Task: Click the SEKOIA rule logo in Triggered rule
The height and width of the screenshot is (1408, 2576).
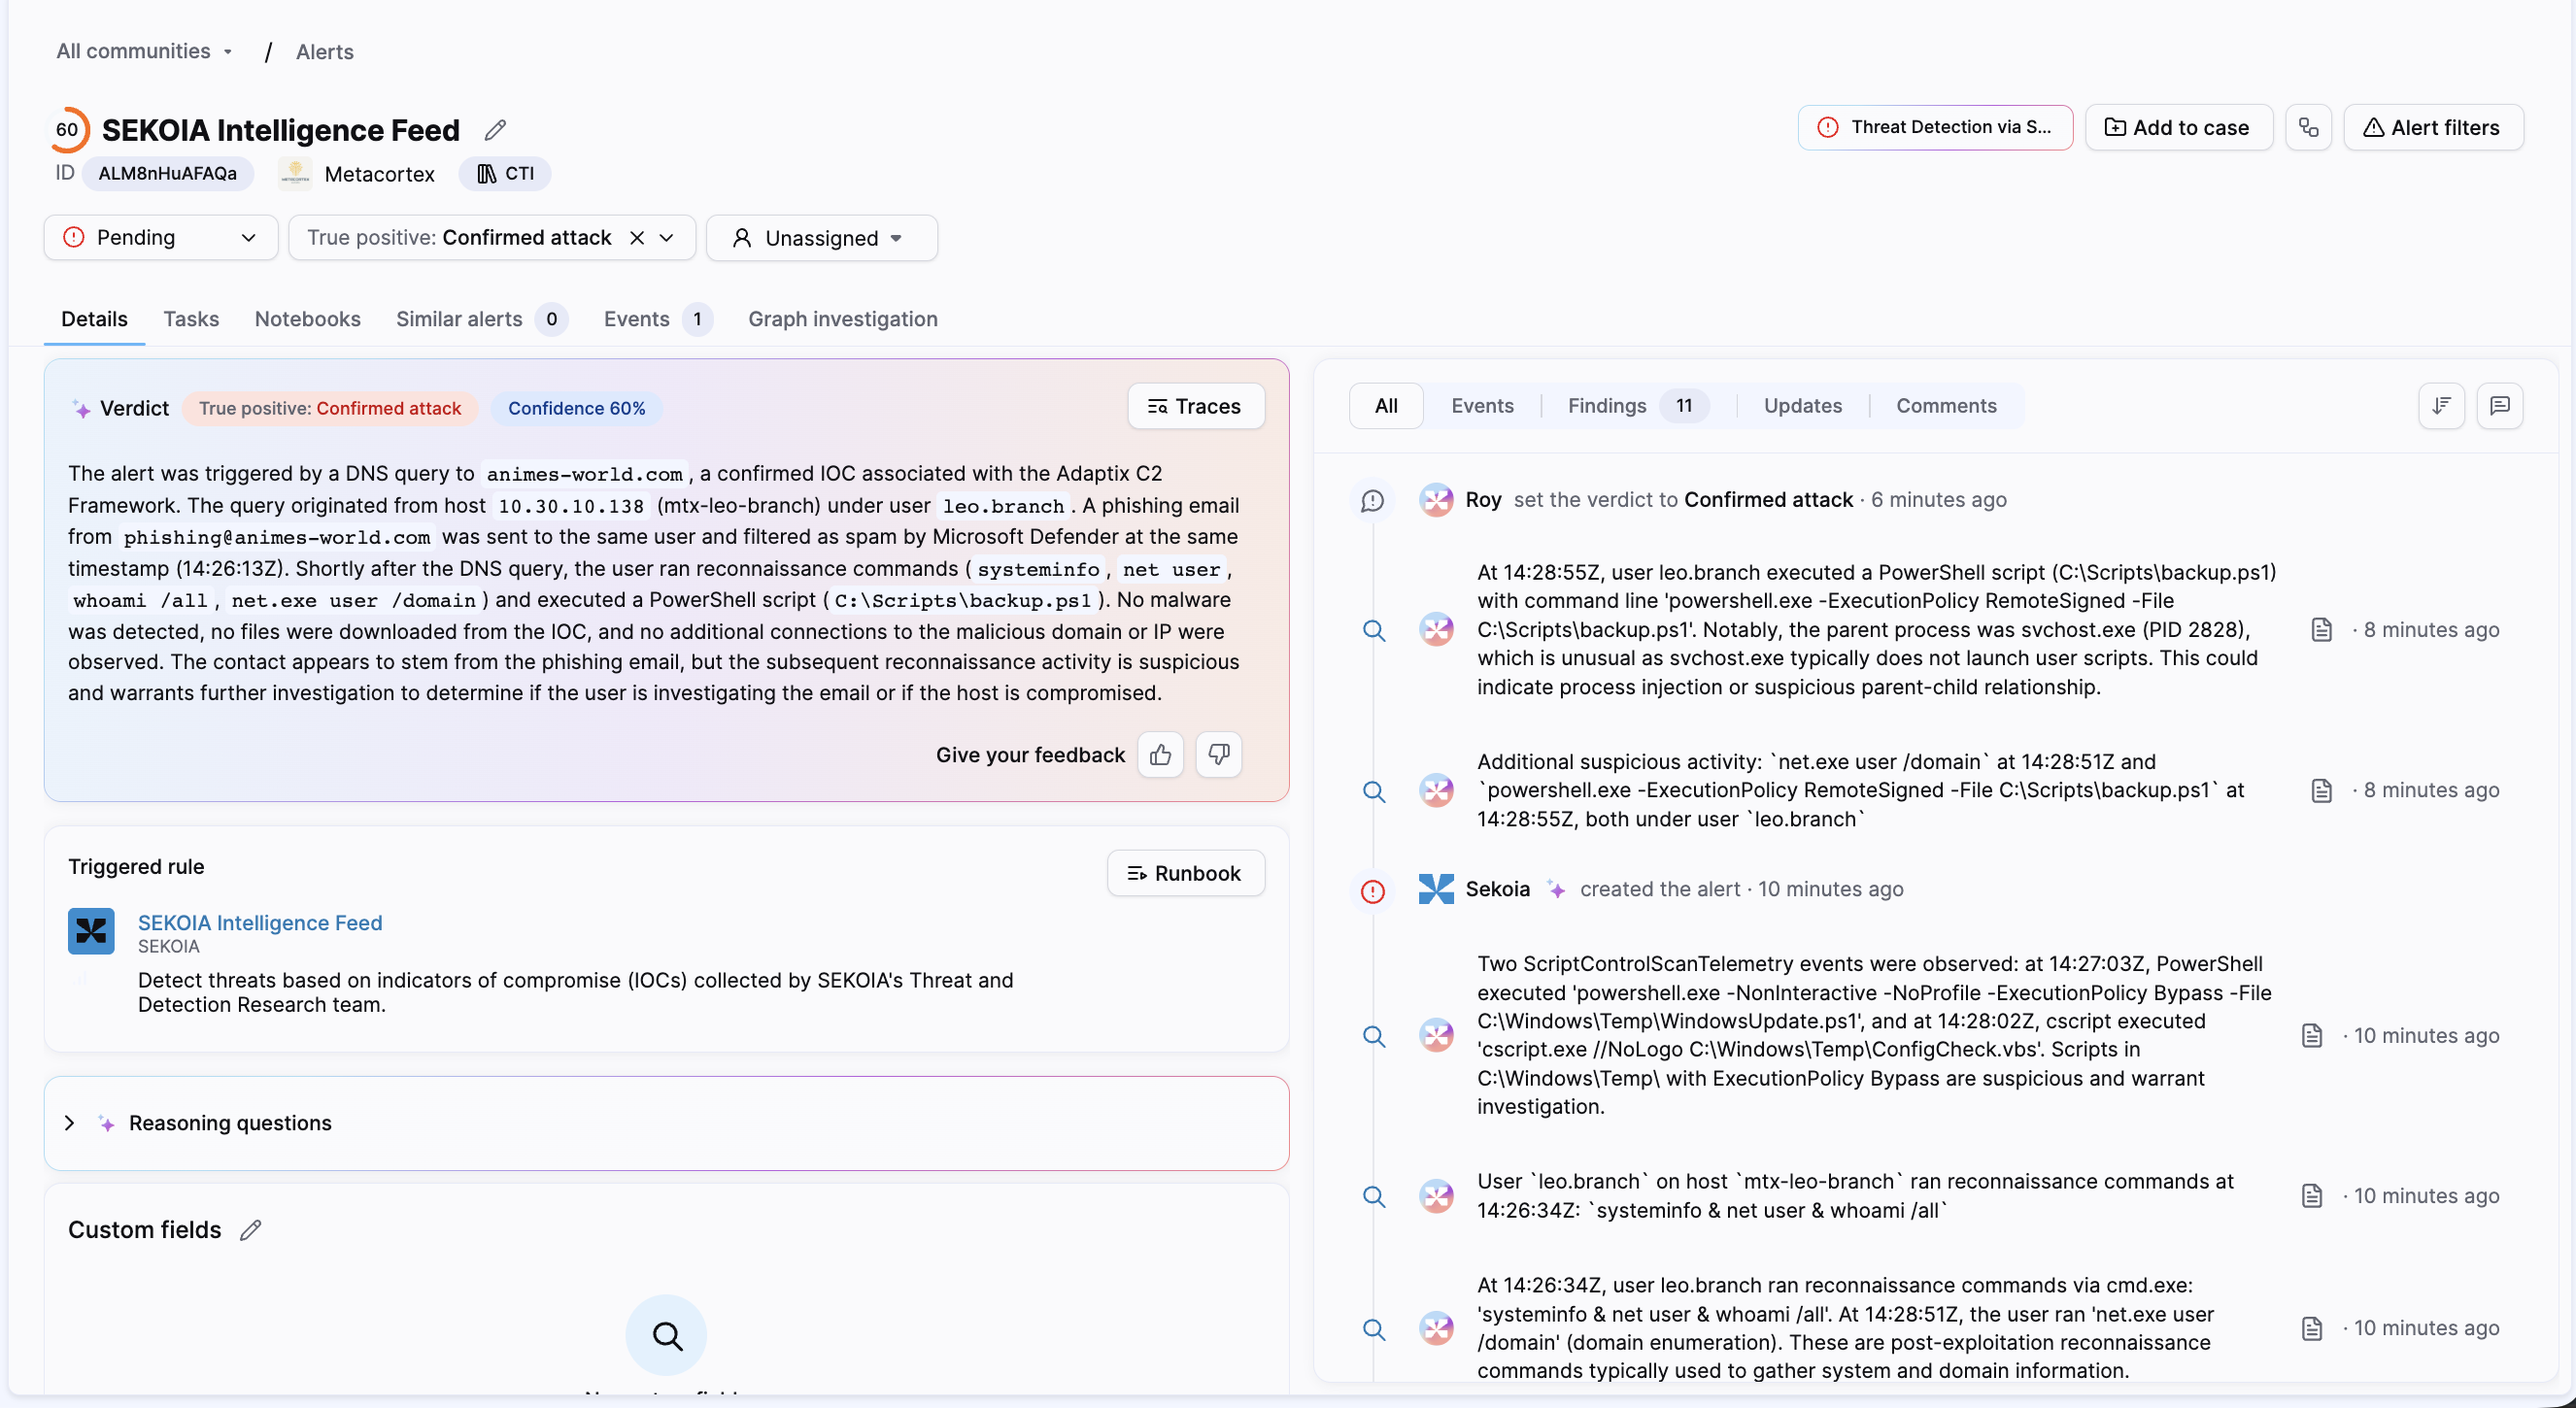Action: 91,931
